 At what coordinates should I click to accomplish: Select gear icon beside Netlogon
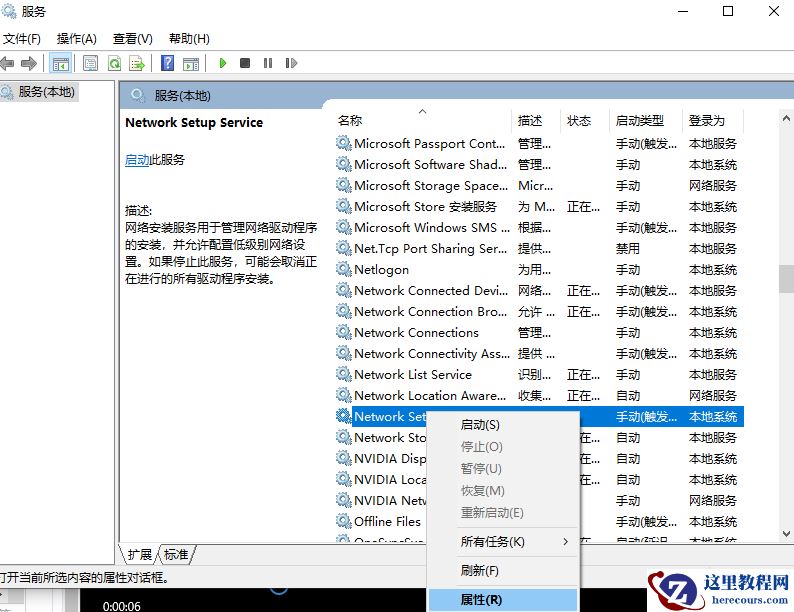pos(344,269)
